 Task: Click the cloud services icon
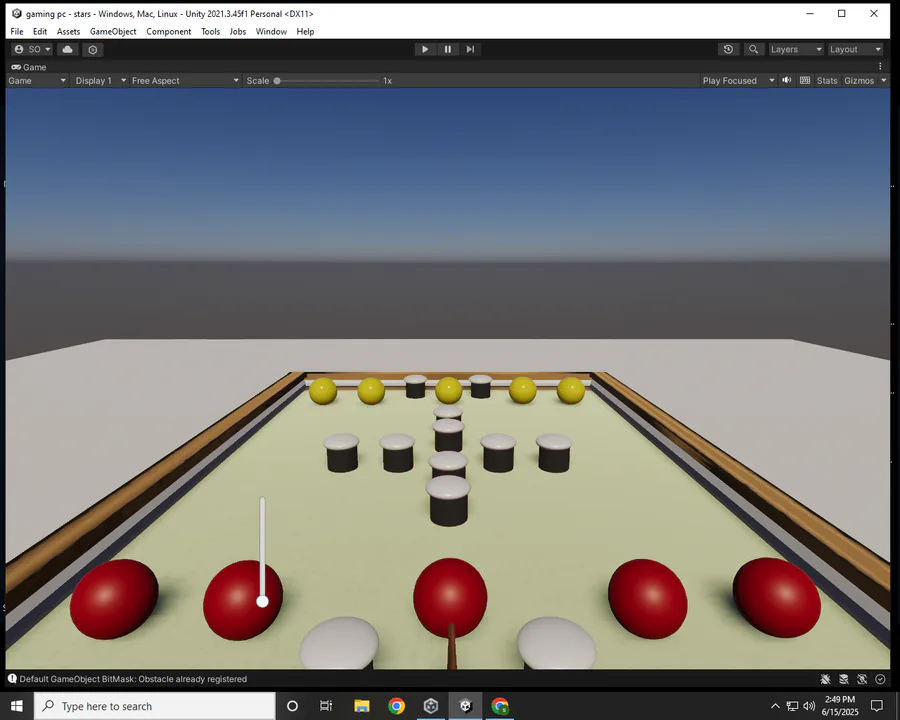point(68,49)
